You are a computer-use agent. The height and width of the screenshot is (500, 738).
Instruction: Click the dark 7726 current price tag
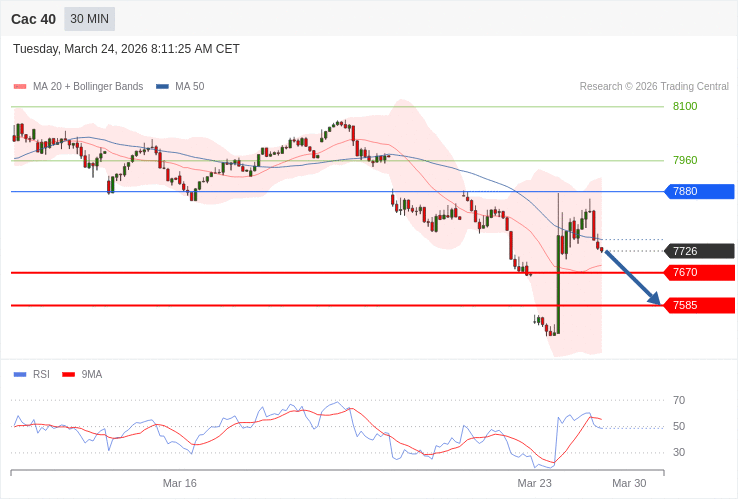pos(699,251)
